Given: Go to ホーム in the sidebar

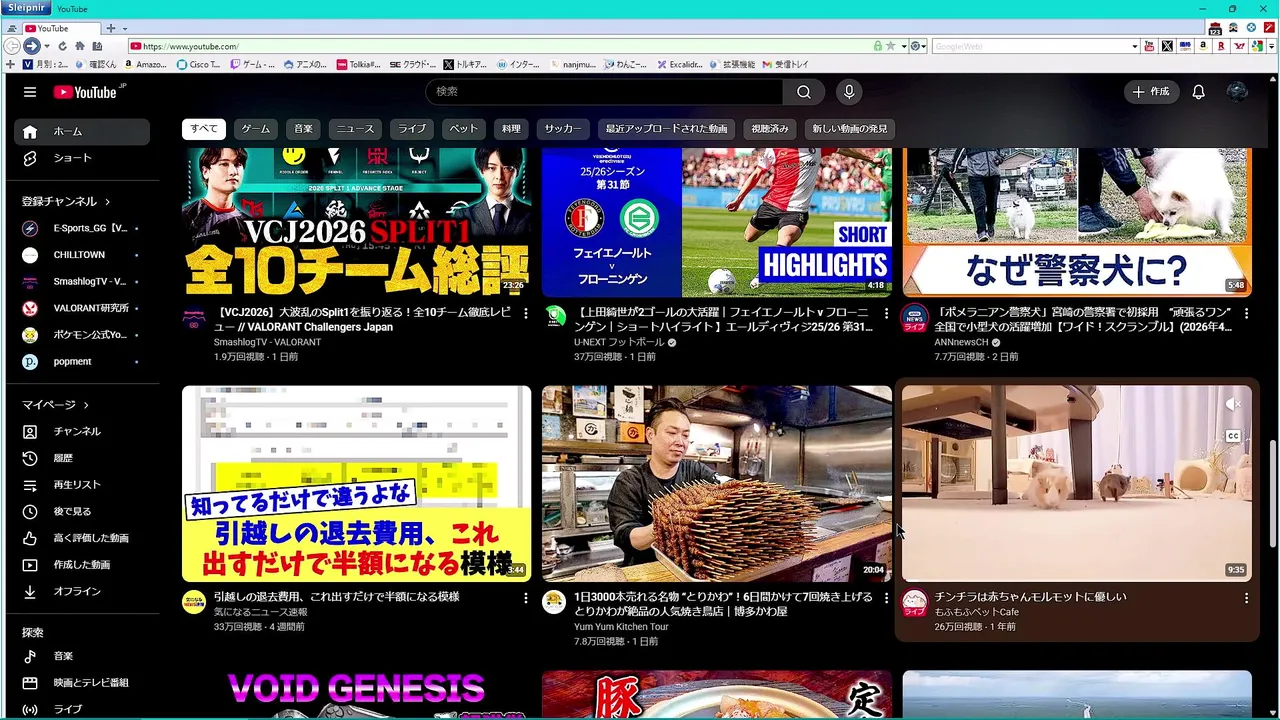Looking at the screenshot, I should (82, 131).
